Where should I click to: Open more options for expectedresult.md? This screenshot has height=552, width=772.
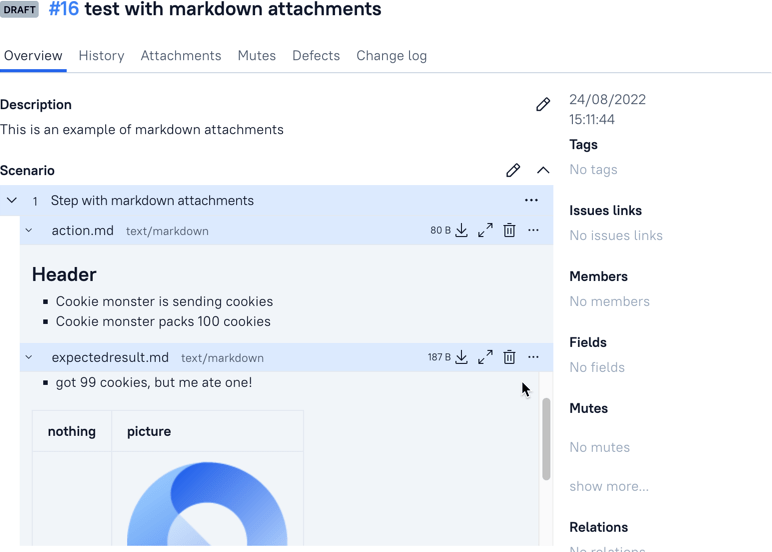[x=533, y=357]
